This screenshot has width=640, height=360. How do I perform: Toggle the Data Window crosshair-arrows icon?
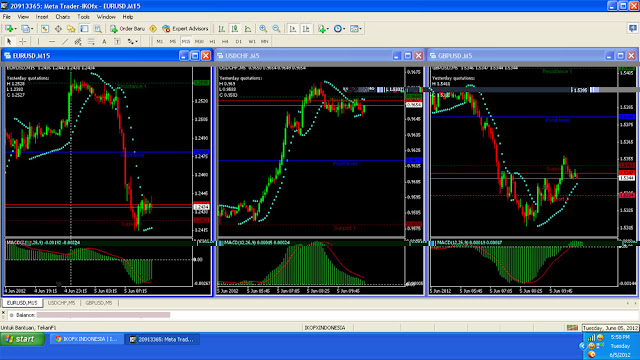[58, 29]
